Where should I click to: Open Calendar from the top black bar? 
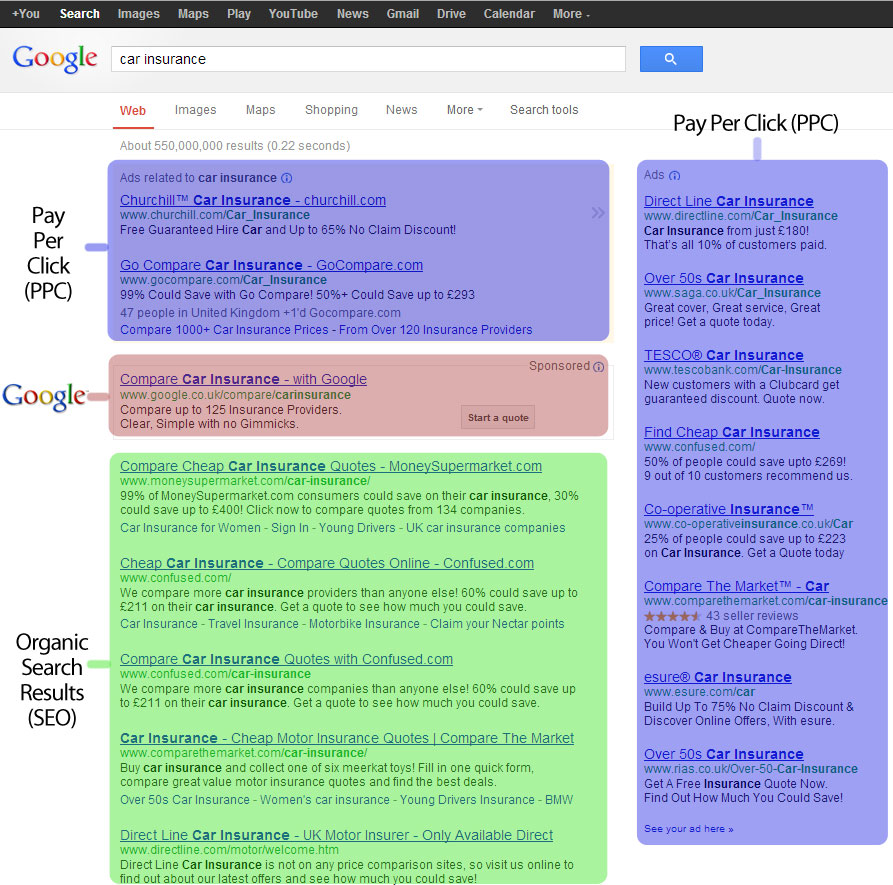509,14
